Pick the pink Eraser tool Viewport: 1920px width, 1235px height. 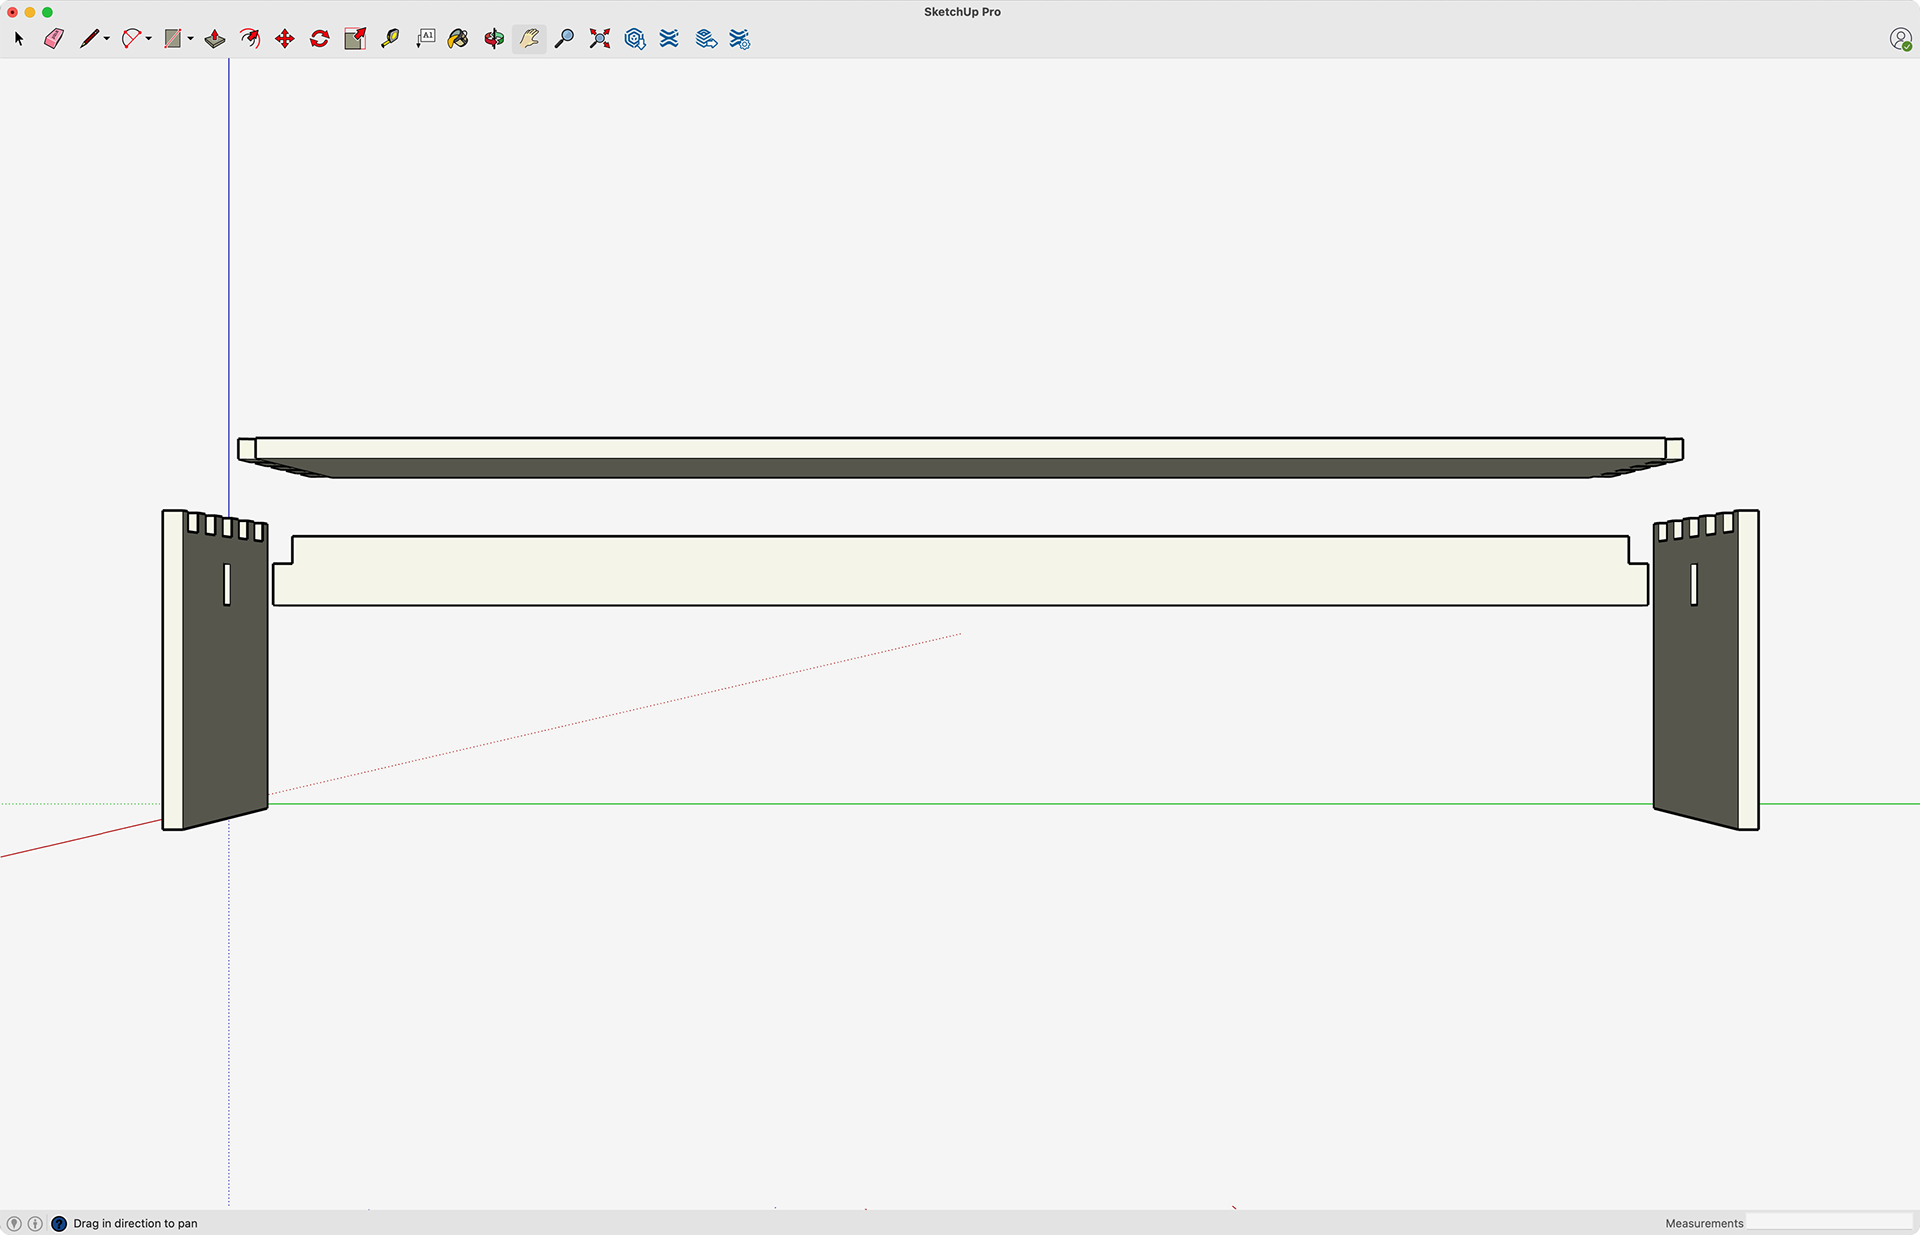point(54,39)
